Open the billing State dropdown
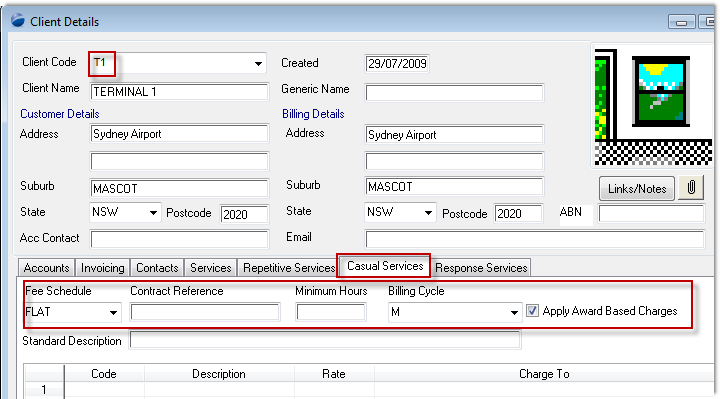720x399 pixels. (428, 213)
